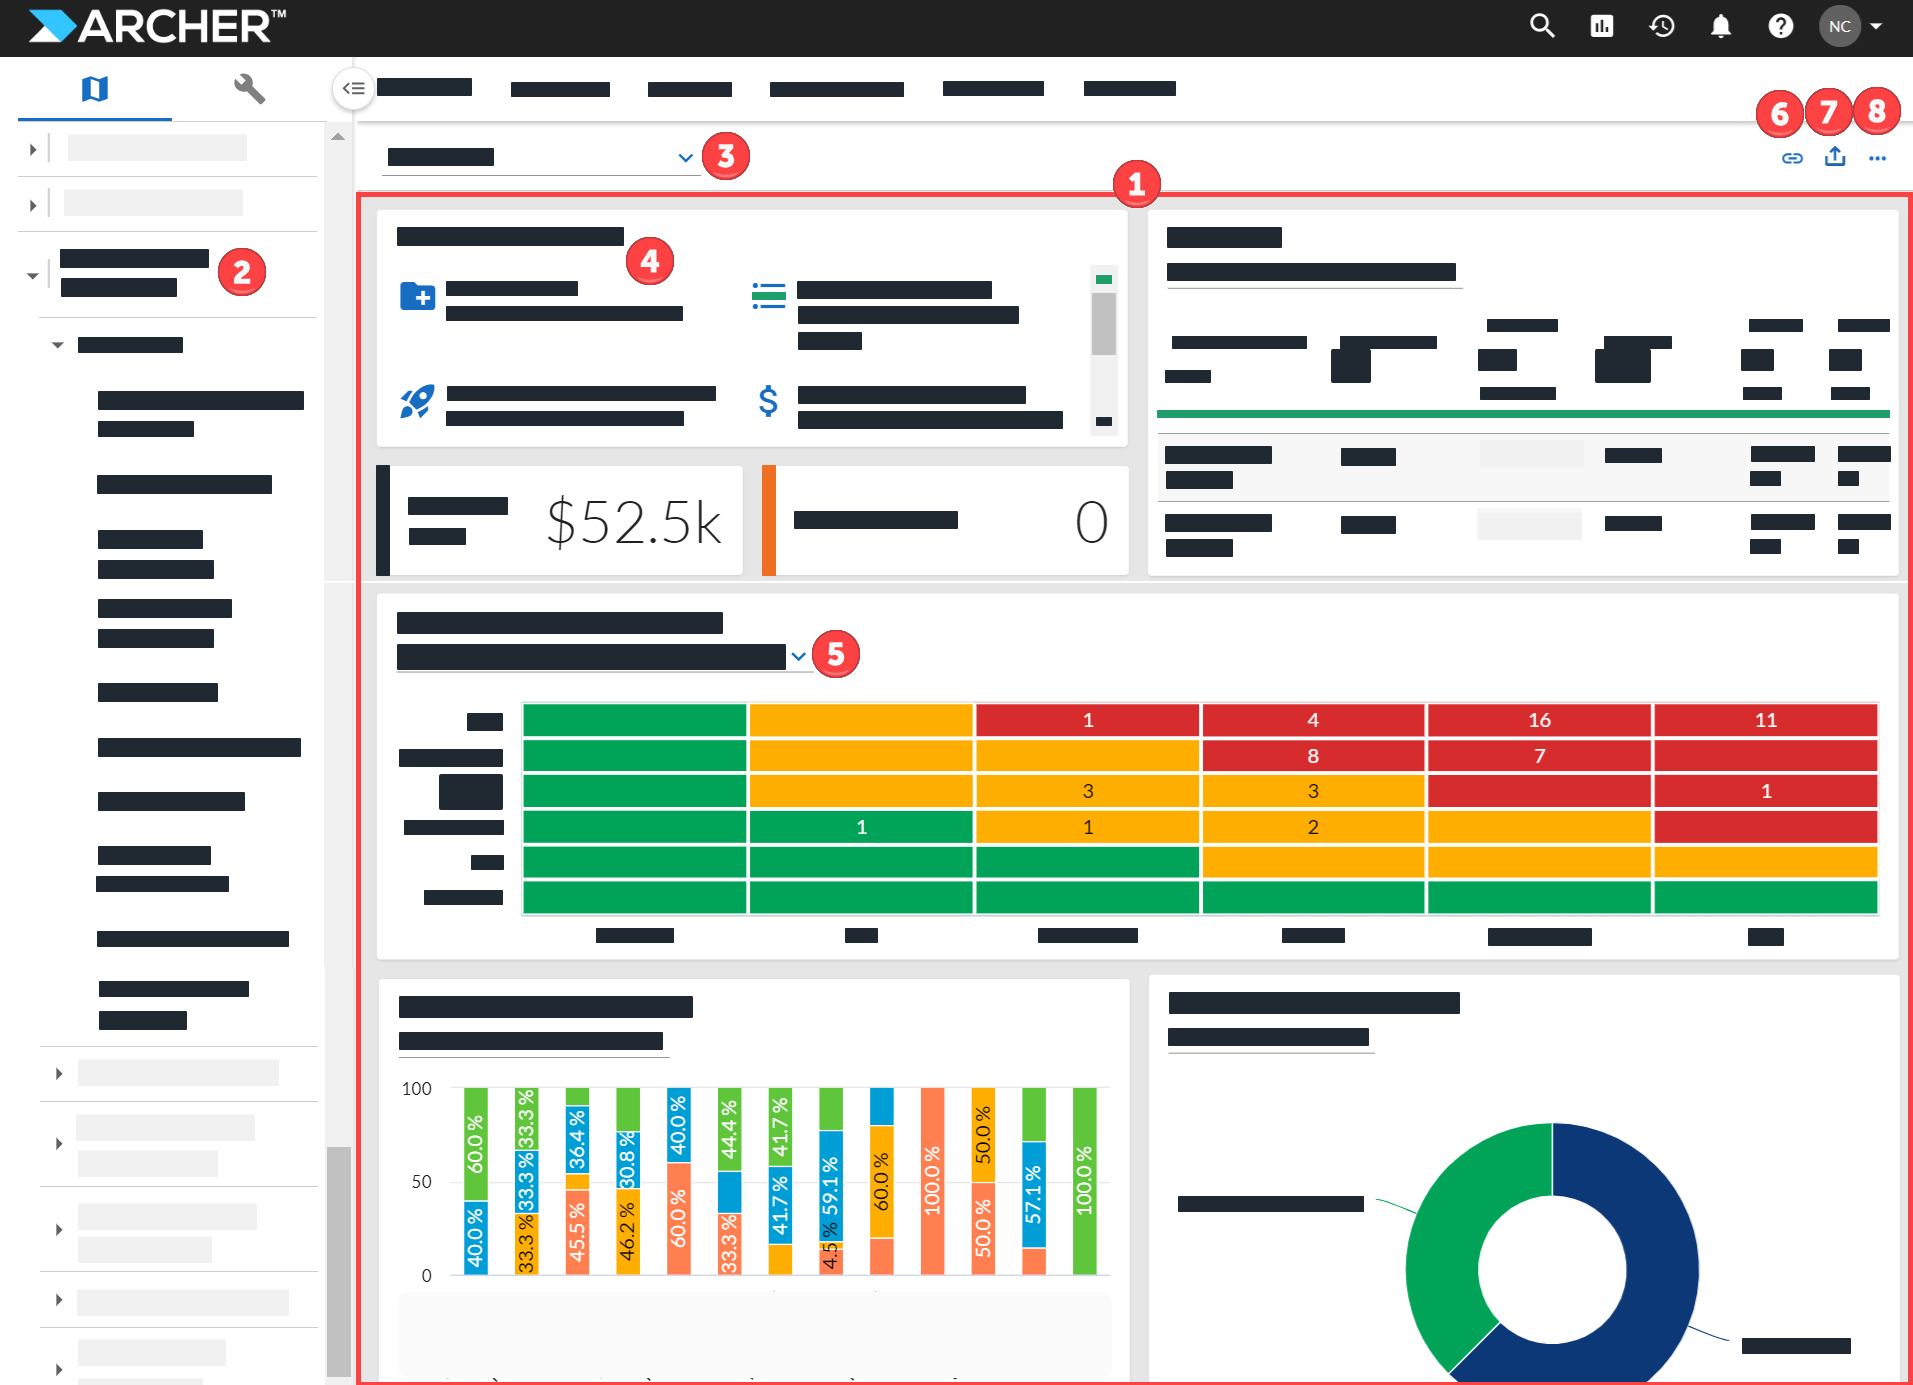
Task: Open the dashboard selector dropdown
Action: [540, 157]
